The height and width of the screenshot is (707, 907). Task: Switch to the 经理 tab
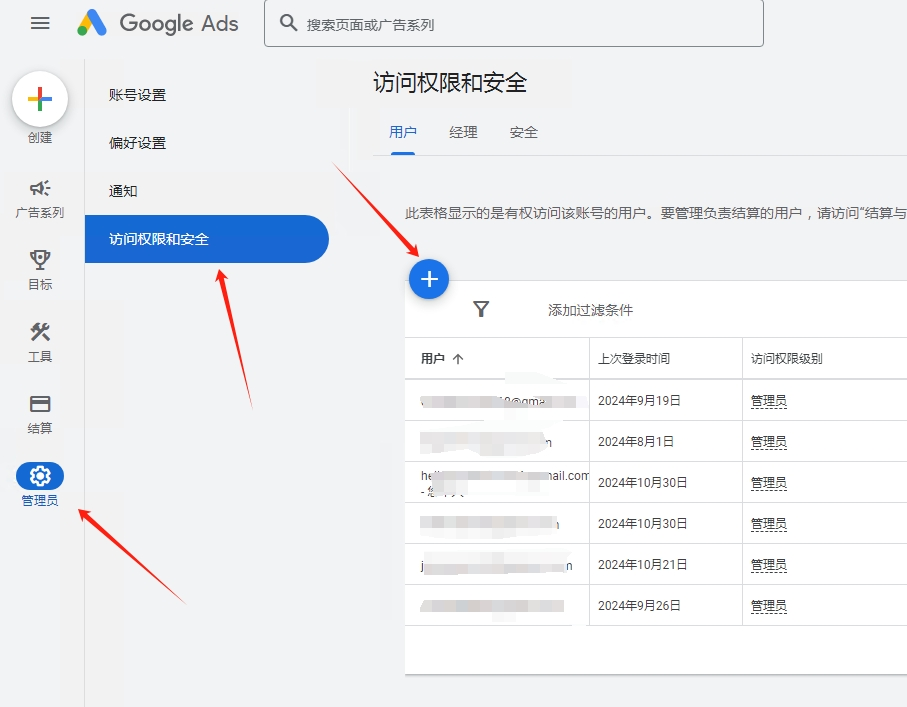click(x=463, y=132)
